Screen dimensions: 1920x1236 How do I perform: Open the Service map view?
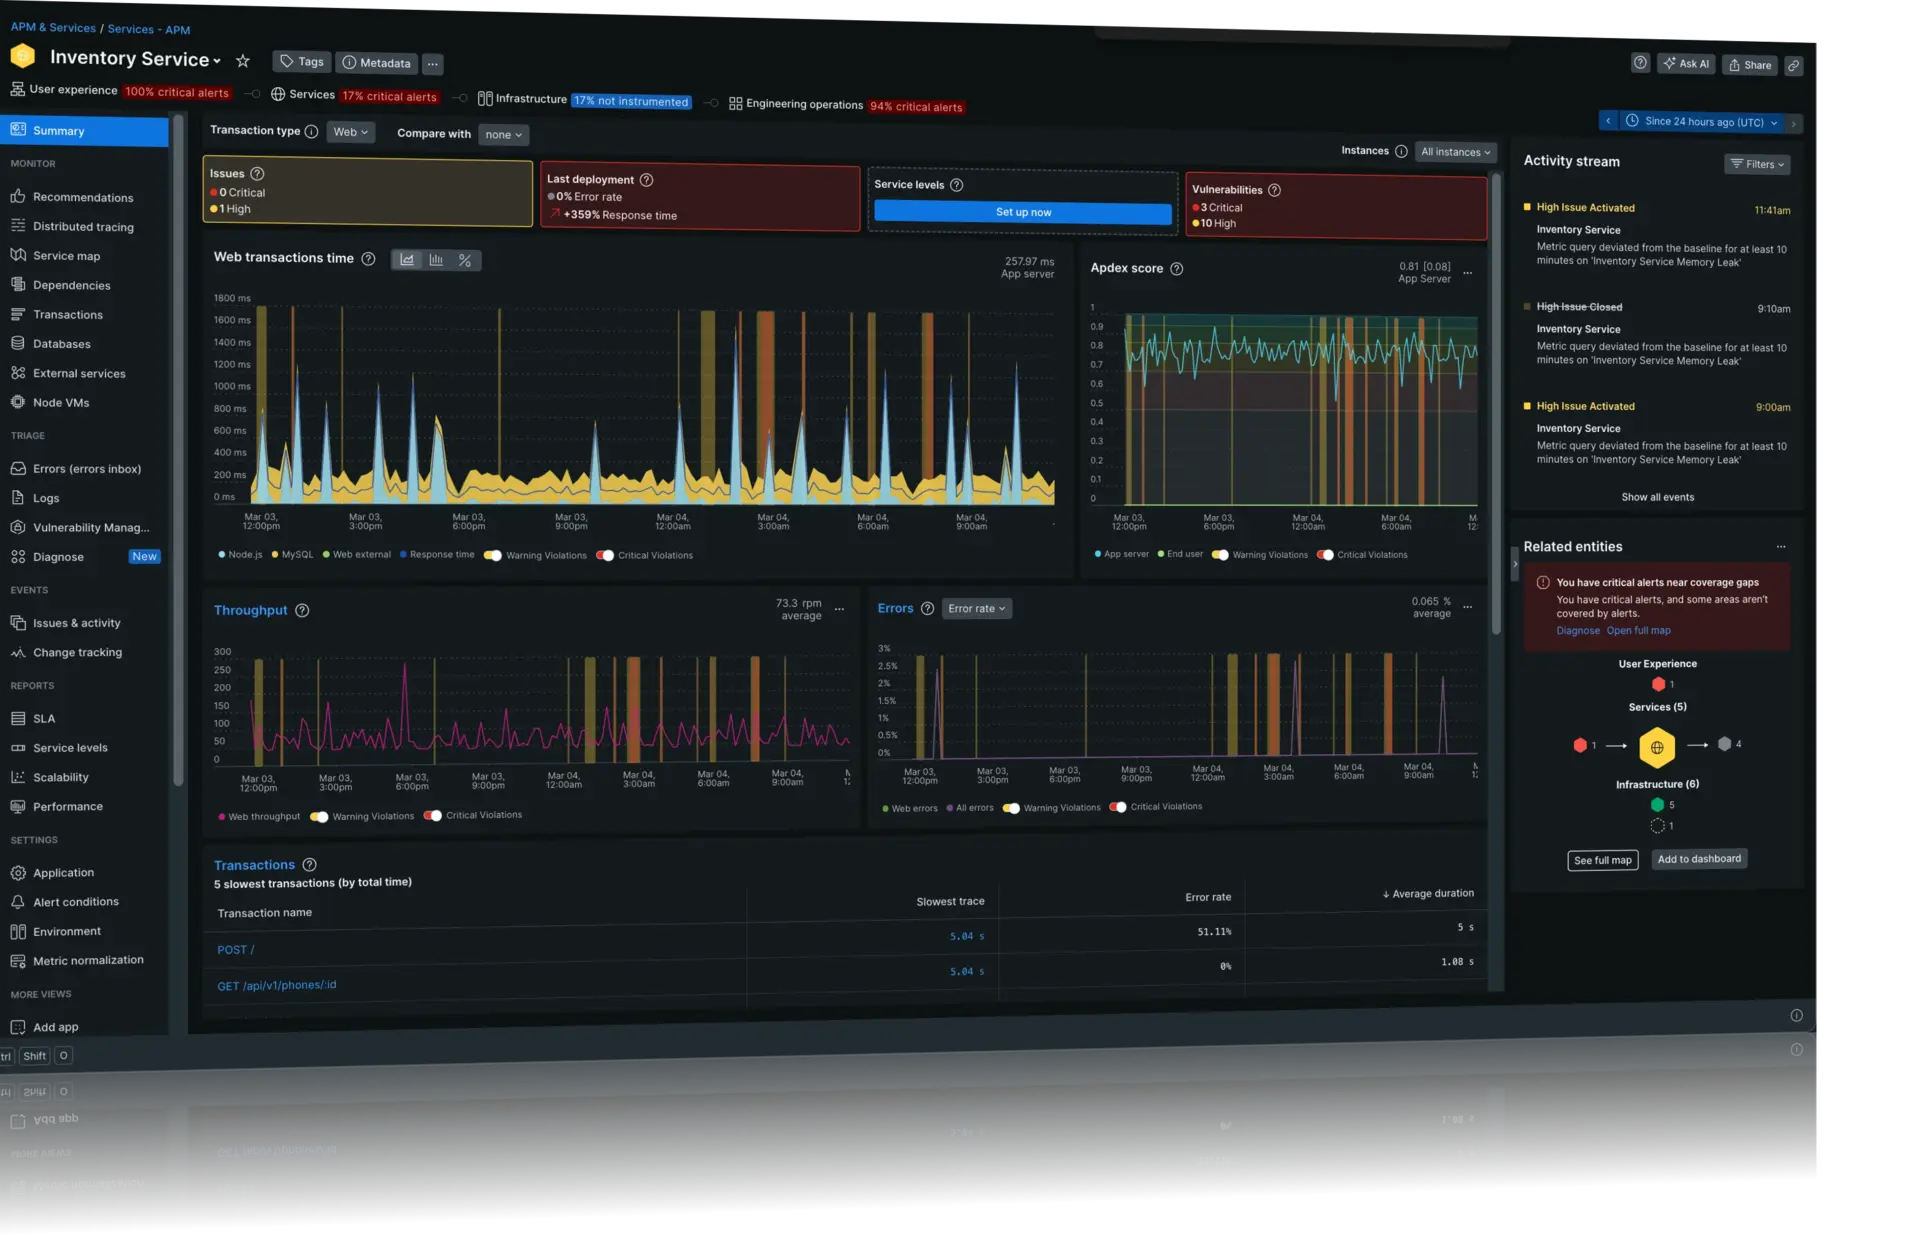tap(69, 255)
